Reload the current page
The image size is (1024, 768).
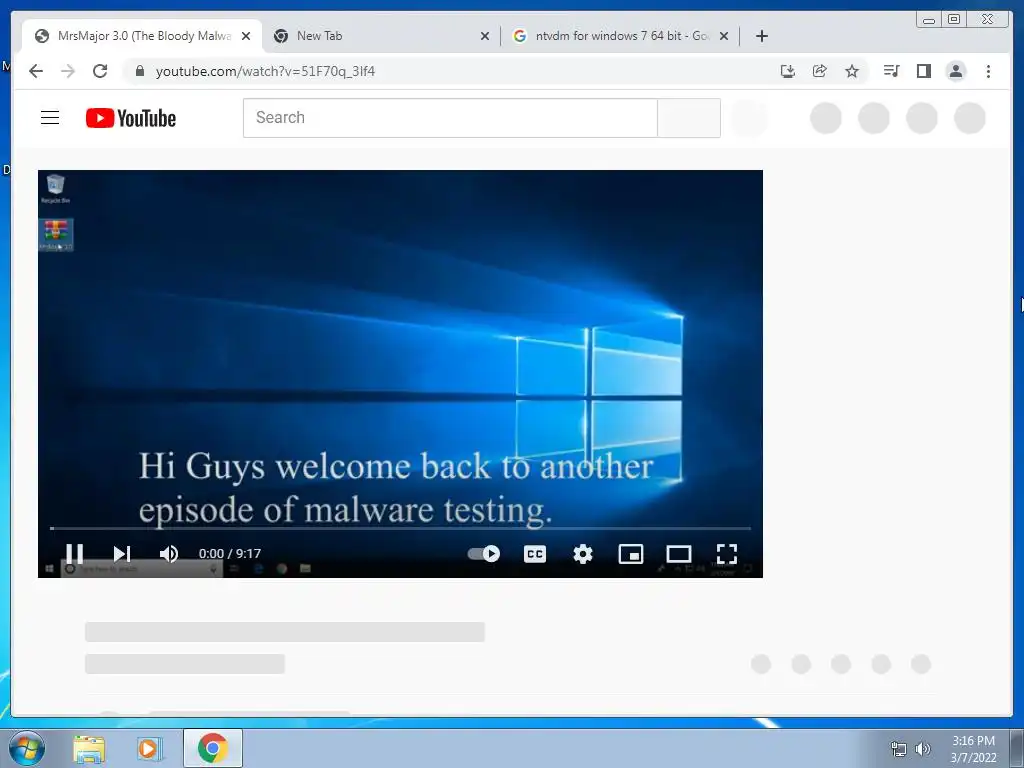point(100,71)
